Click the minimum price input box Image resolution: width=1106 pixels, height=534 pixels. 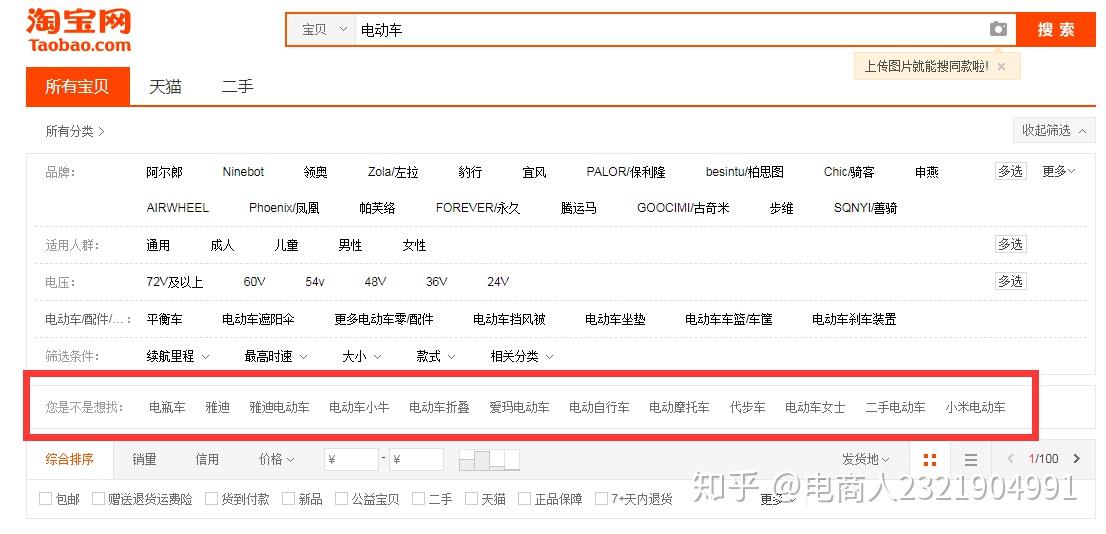pos(351,460)
